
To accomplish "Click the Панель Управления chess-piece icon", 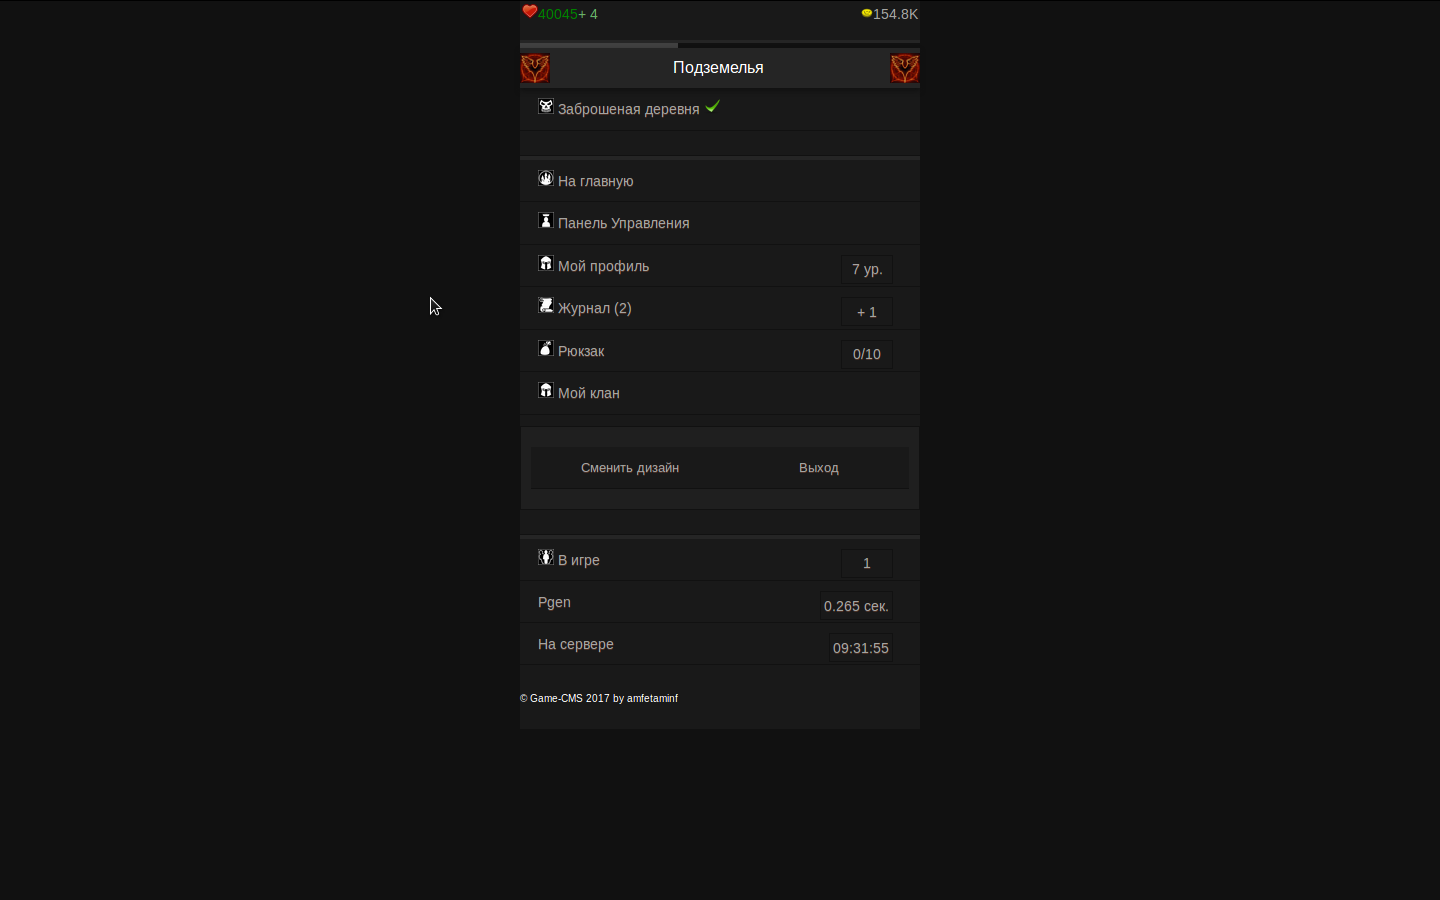I will 546,220.
